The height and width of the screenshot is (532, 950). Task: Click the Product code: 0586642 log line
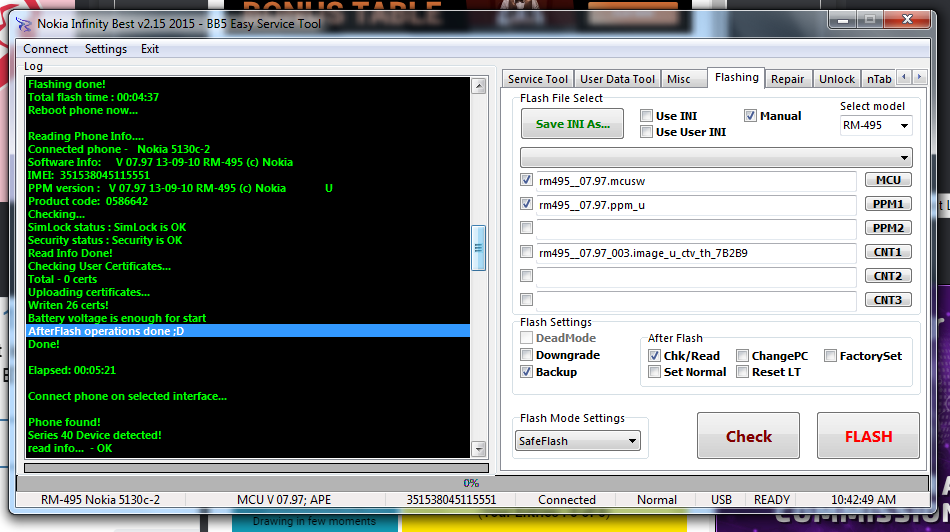(88, 201)
